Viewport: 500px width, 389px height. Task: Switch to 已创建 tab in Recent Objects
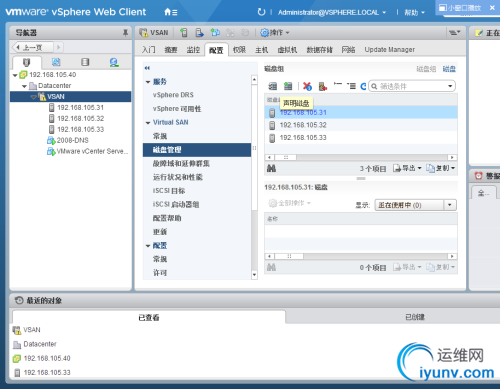[415, 317]
